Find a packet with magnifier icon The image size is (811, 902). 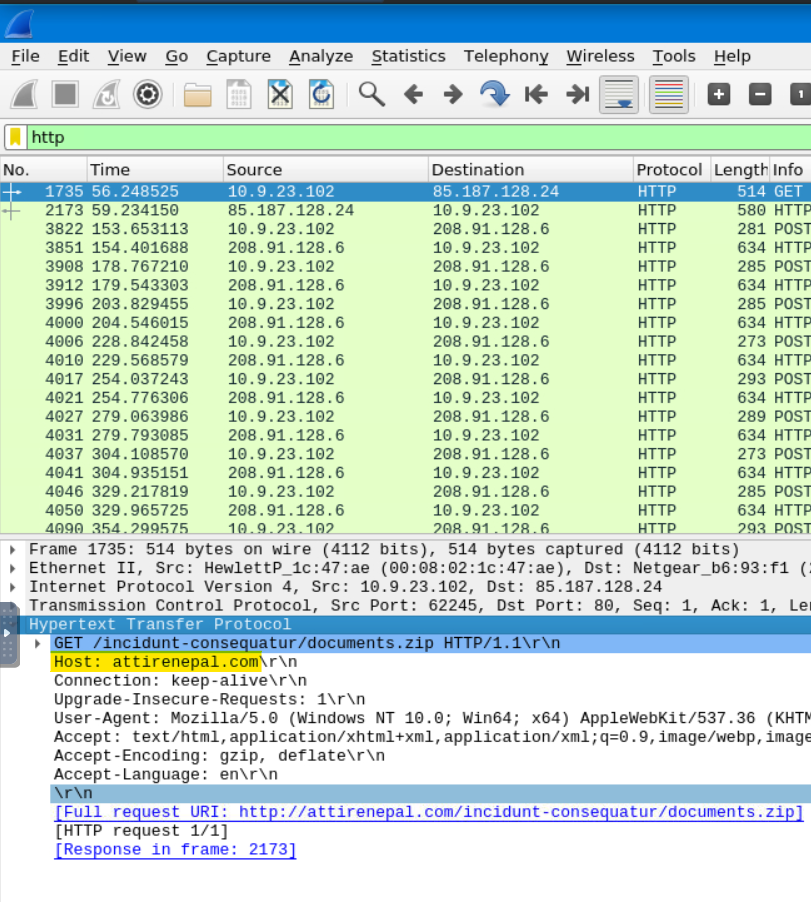coord(372,95)
